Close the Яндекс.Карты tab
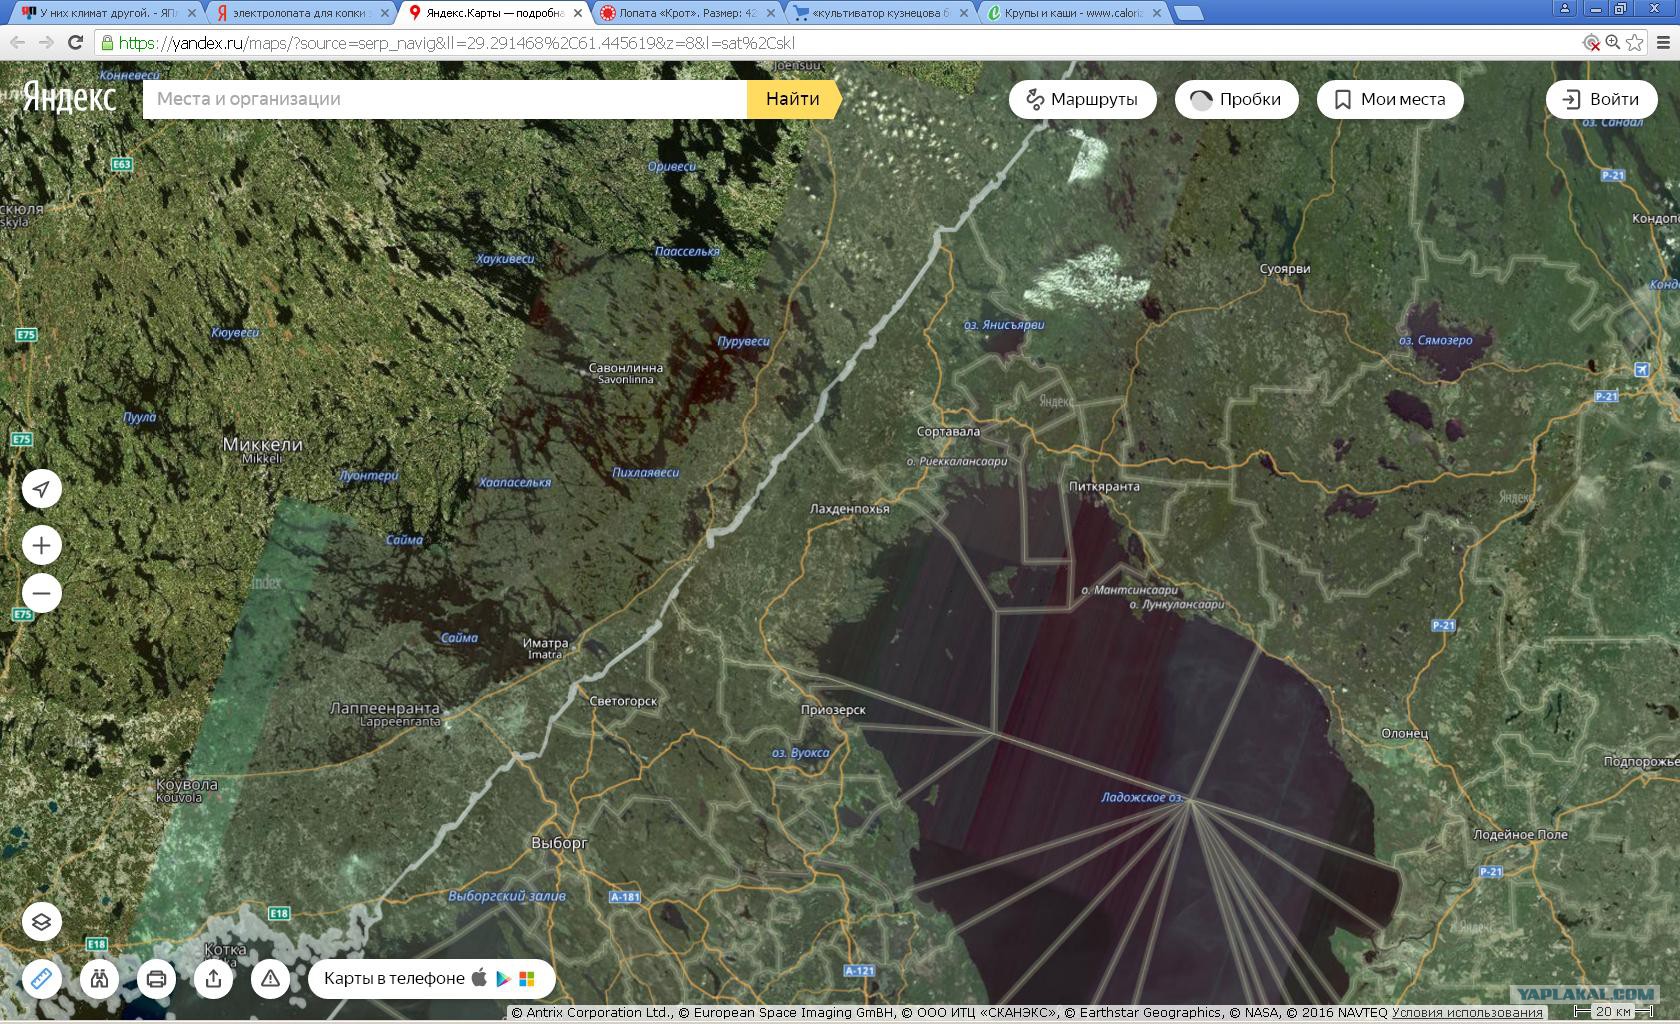1680x1024 pixels. [x=577, y=14]
